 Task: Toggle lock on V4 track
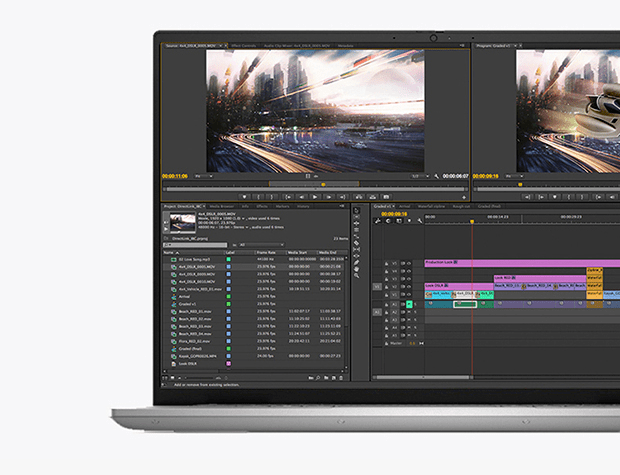pos(387,271)
